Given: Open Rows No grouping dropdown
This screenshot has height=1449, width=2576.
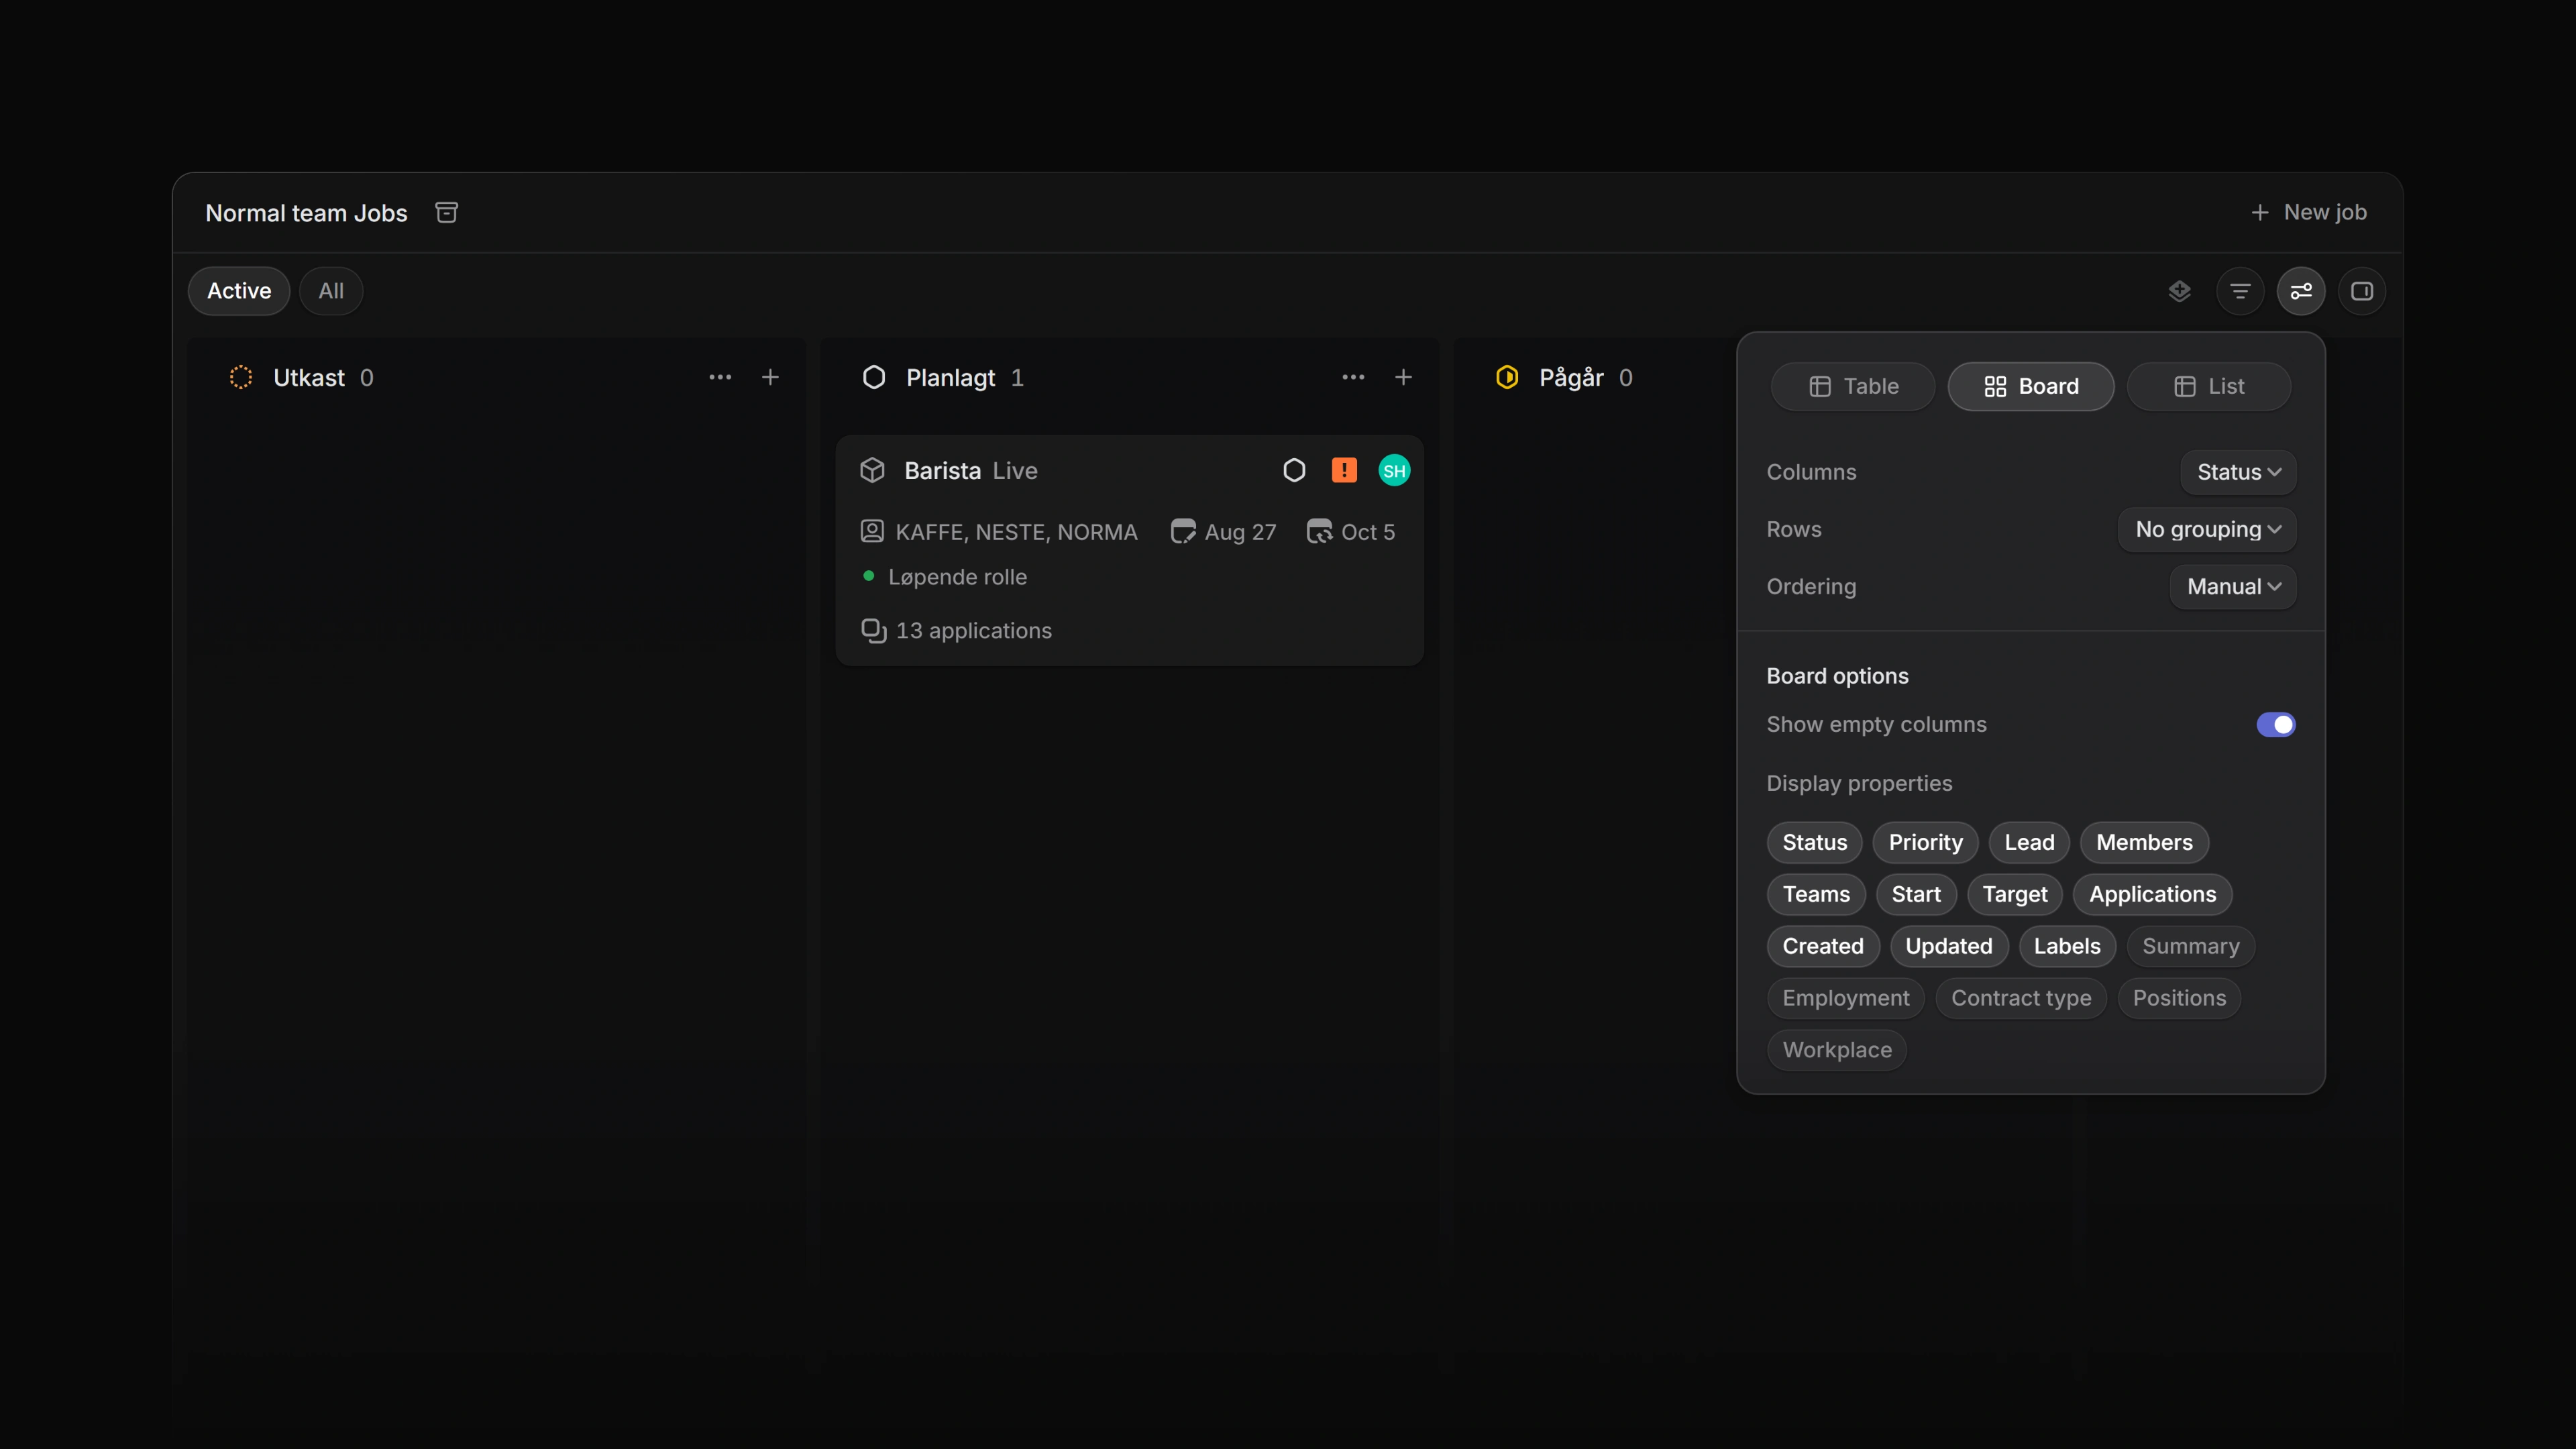Looking at the screenshot, I should (2207, 529).
